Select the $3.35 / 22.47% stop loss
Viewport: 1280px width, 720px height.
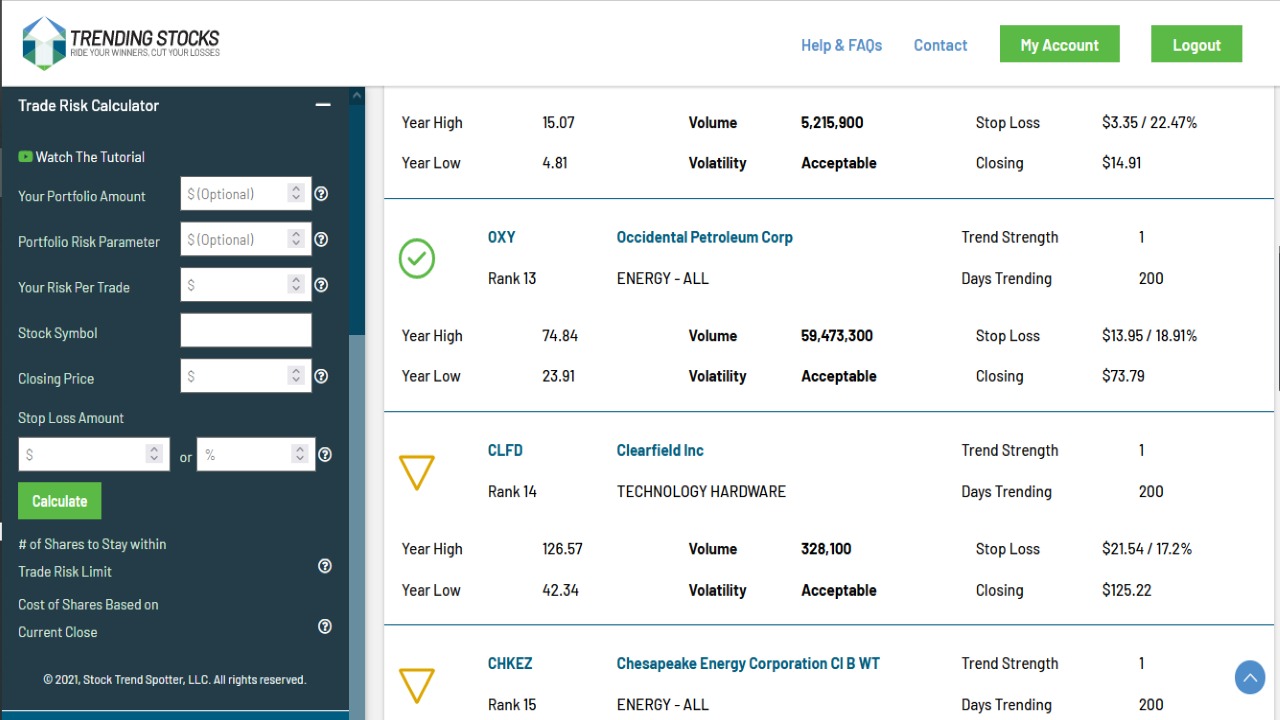[1150, 123]
